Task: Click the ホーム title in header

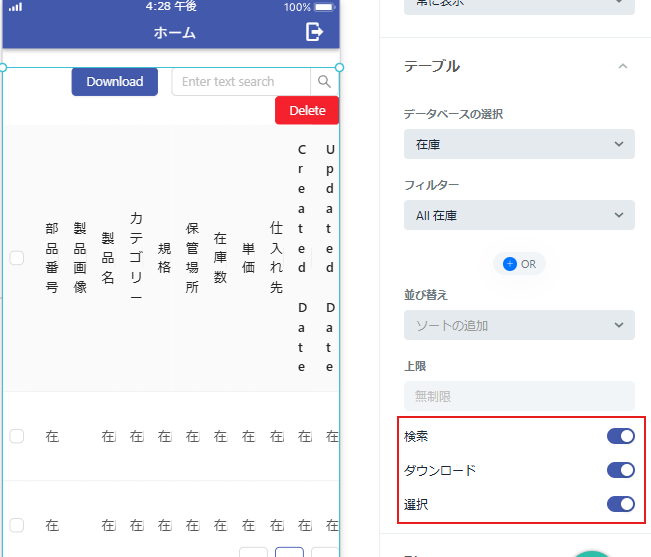Action: pyautogui.click(x=174, y=32)
